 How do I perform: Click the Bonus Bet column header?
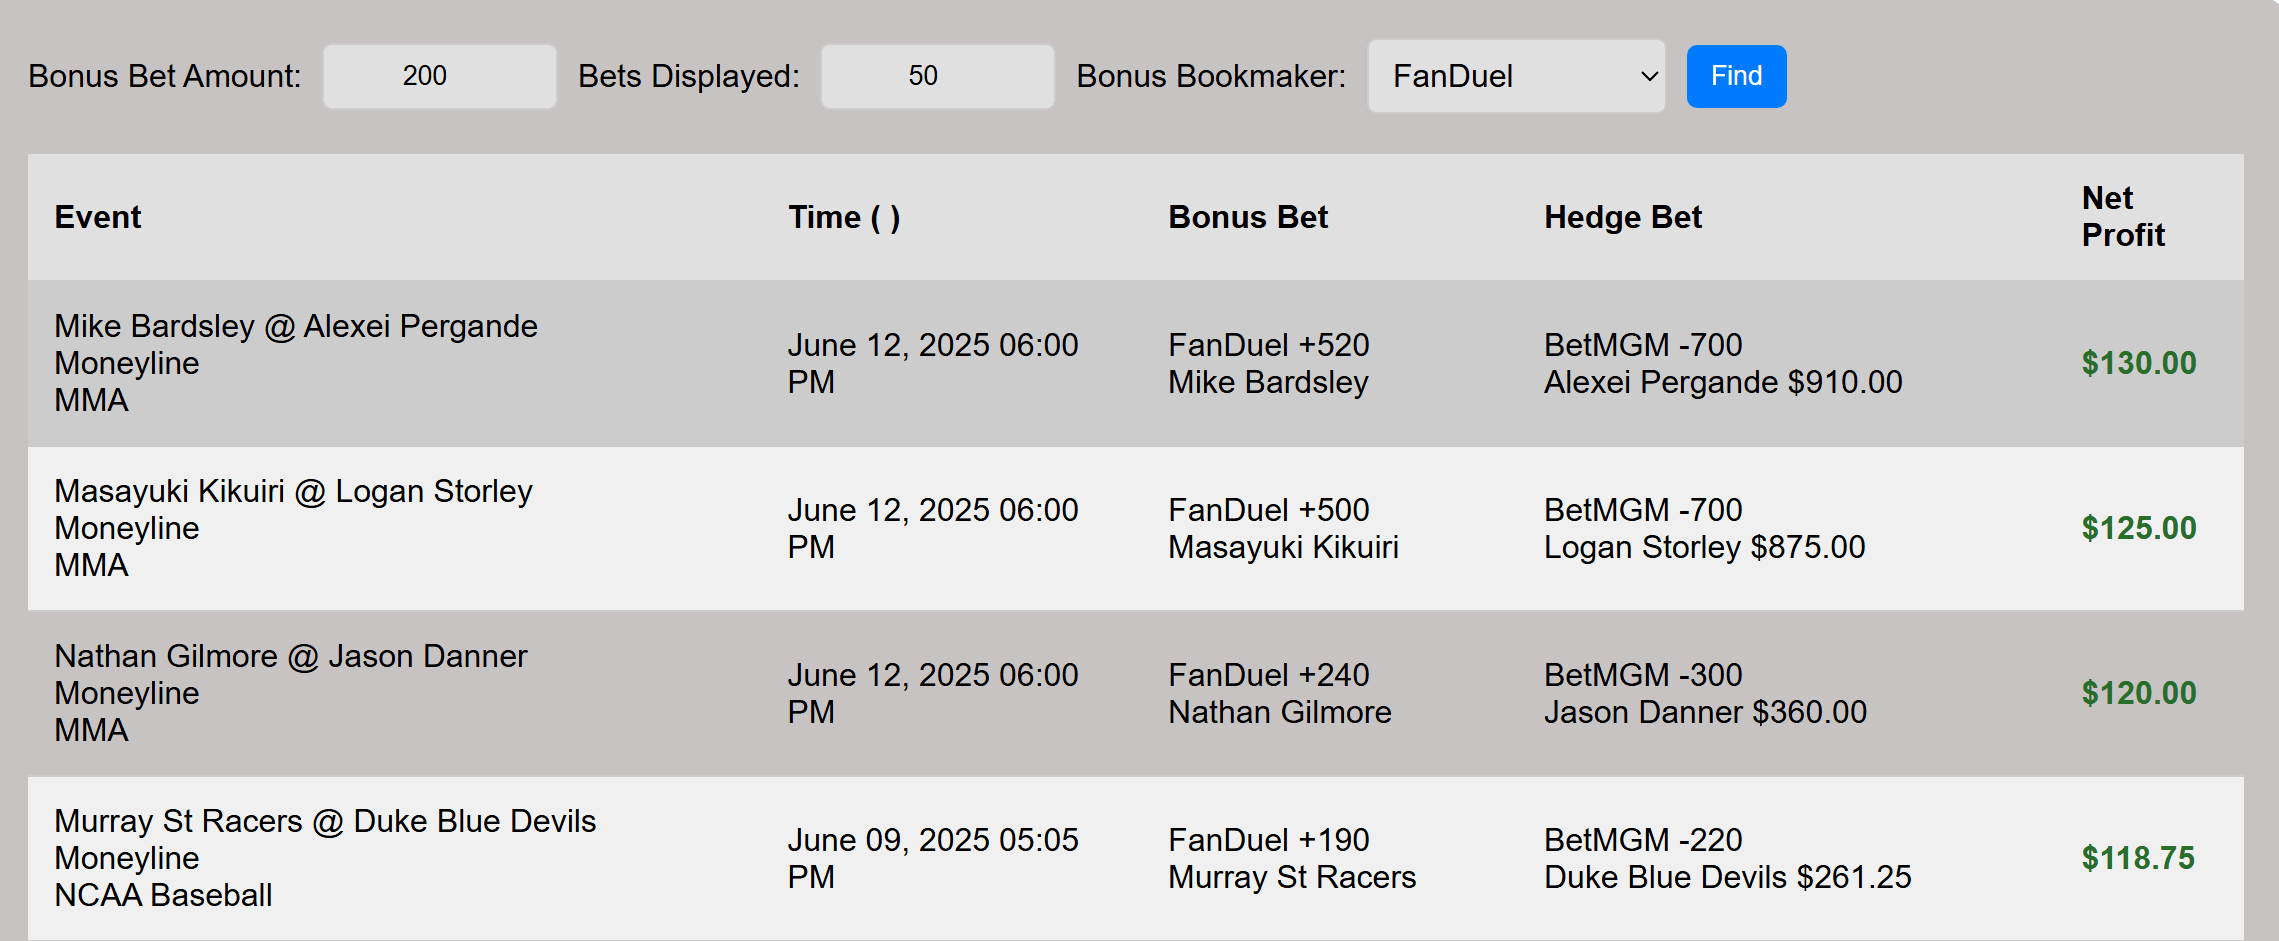pyautogui.click(x=1247, y=216)
